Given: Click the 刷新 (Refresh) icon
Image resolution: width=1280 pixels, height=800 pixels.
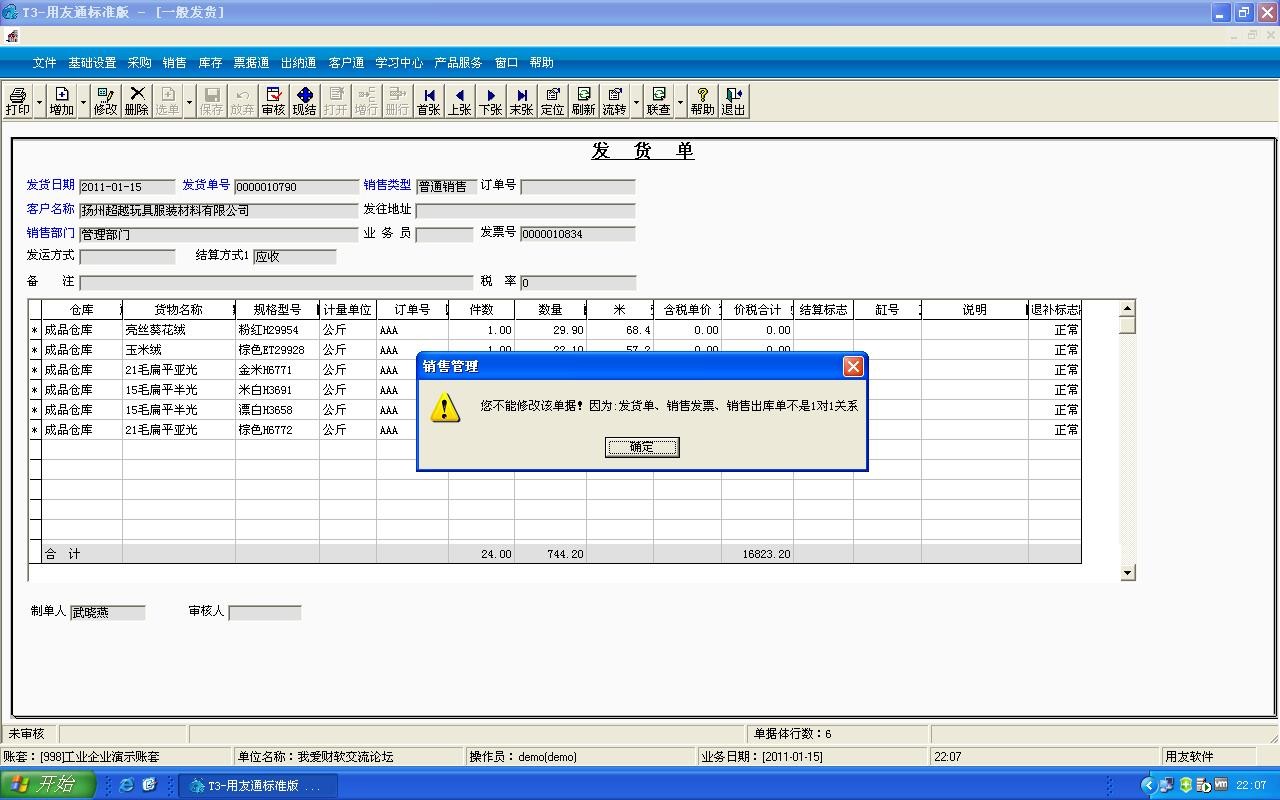Looking at the screenshot, I should click(583, 100).
